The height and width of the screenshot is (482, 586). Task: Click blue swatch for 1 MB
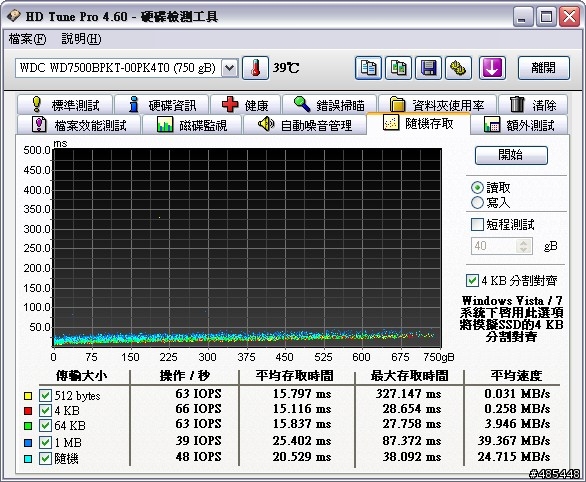click(x=28, y=443)
